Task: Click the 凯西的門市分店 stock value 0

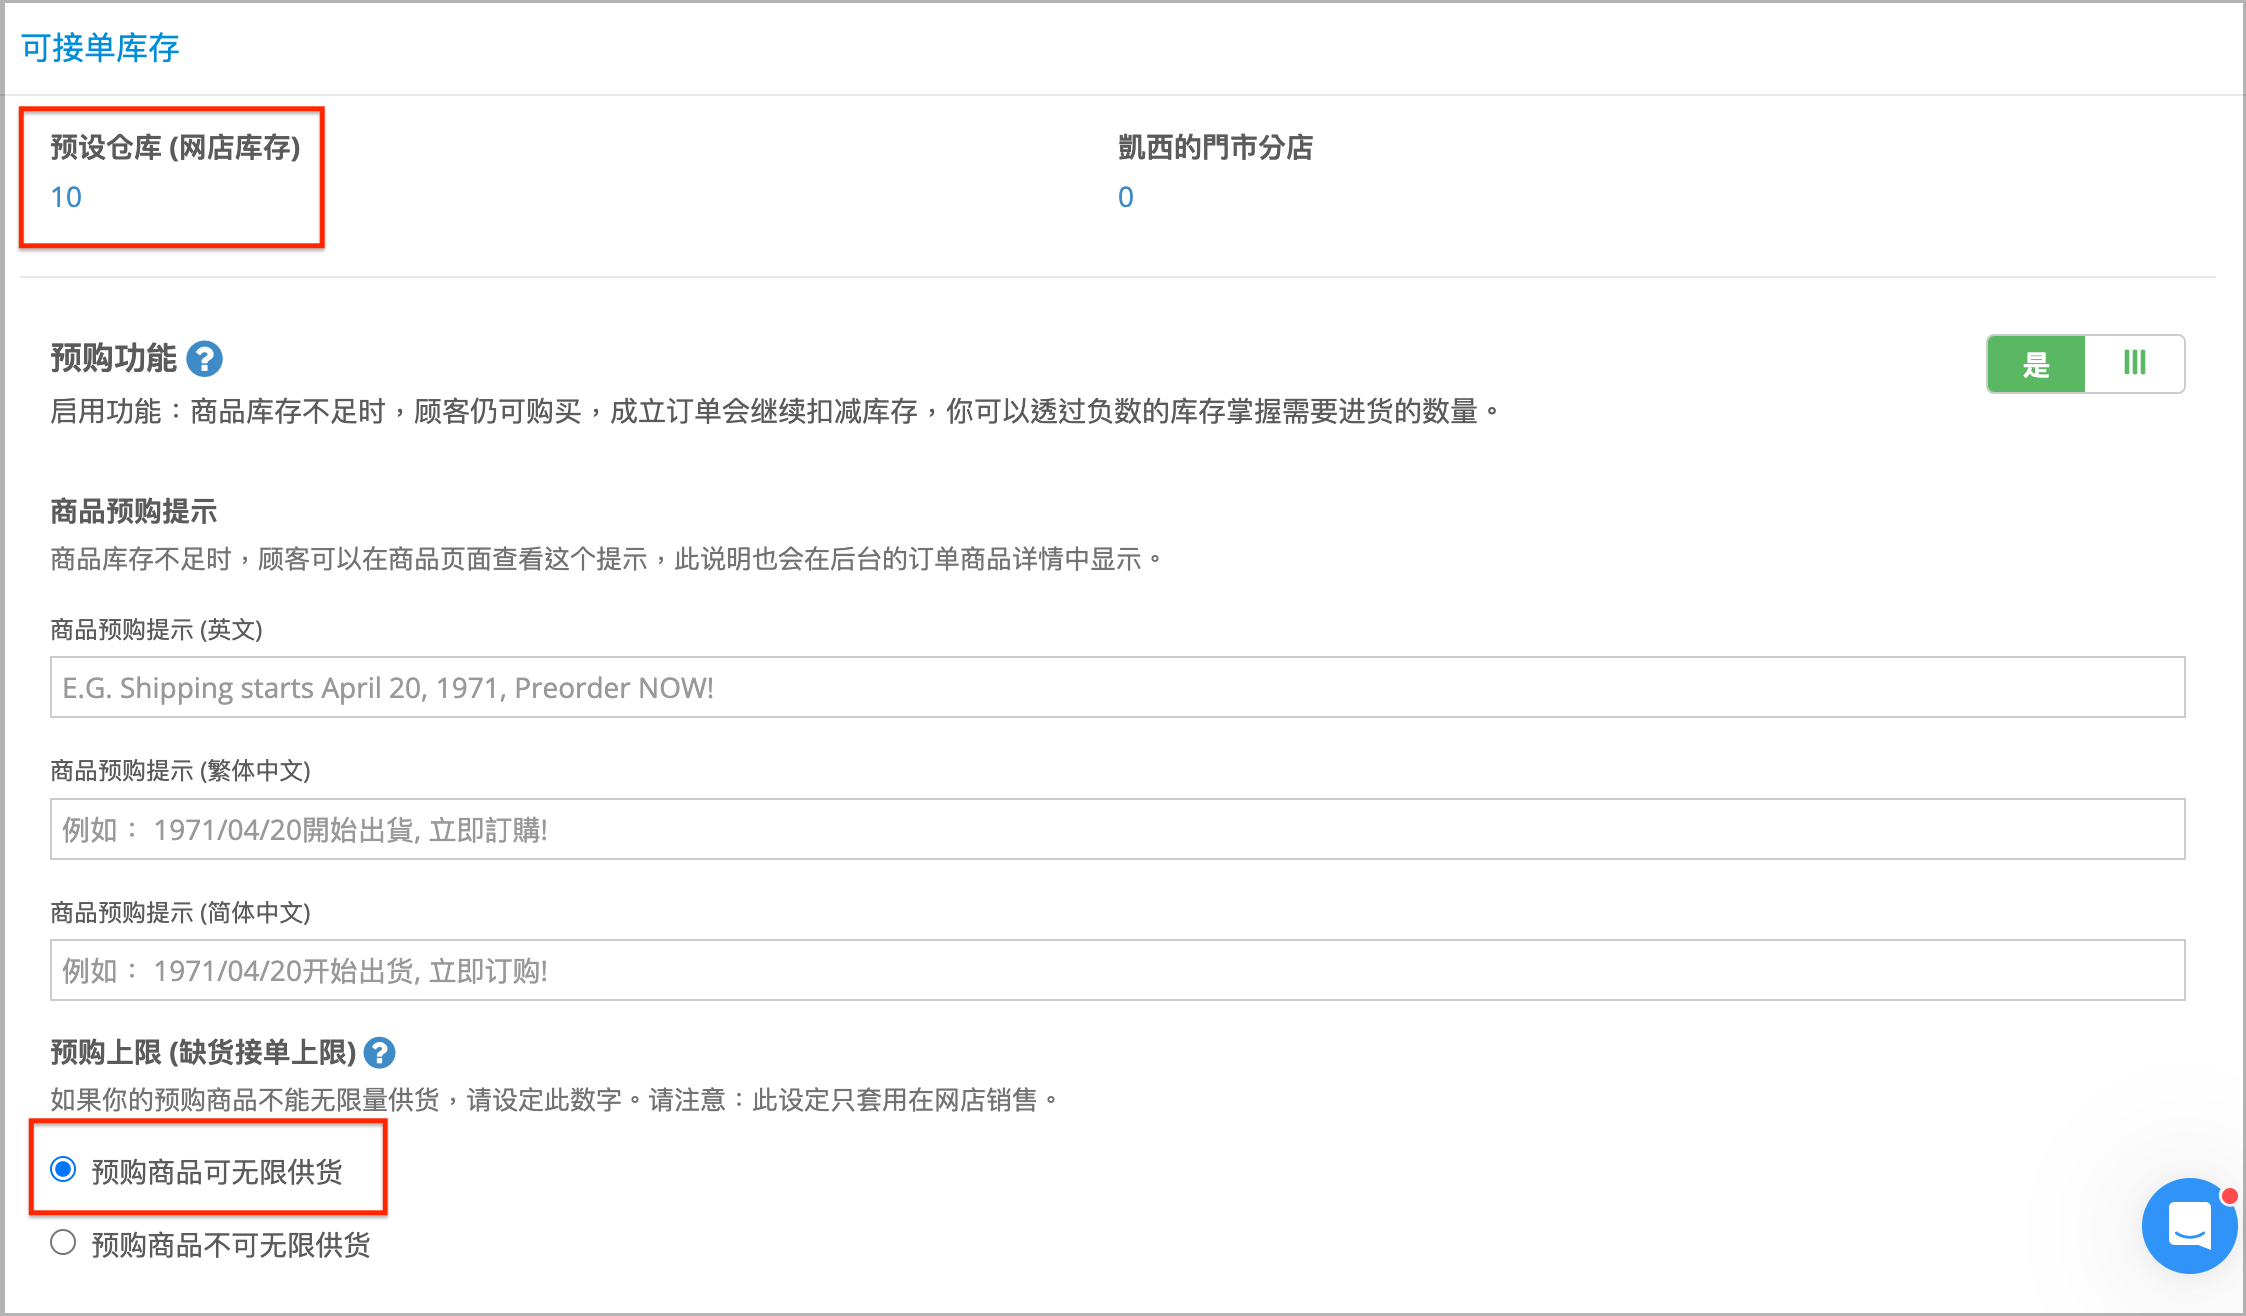Action: [1126, 197]
